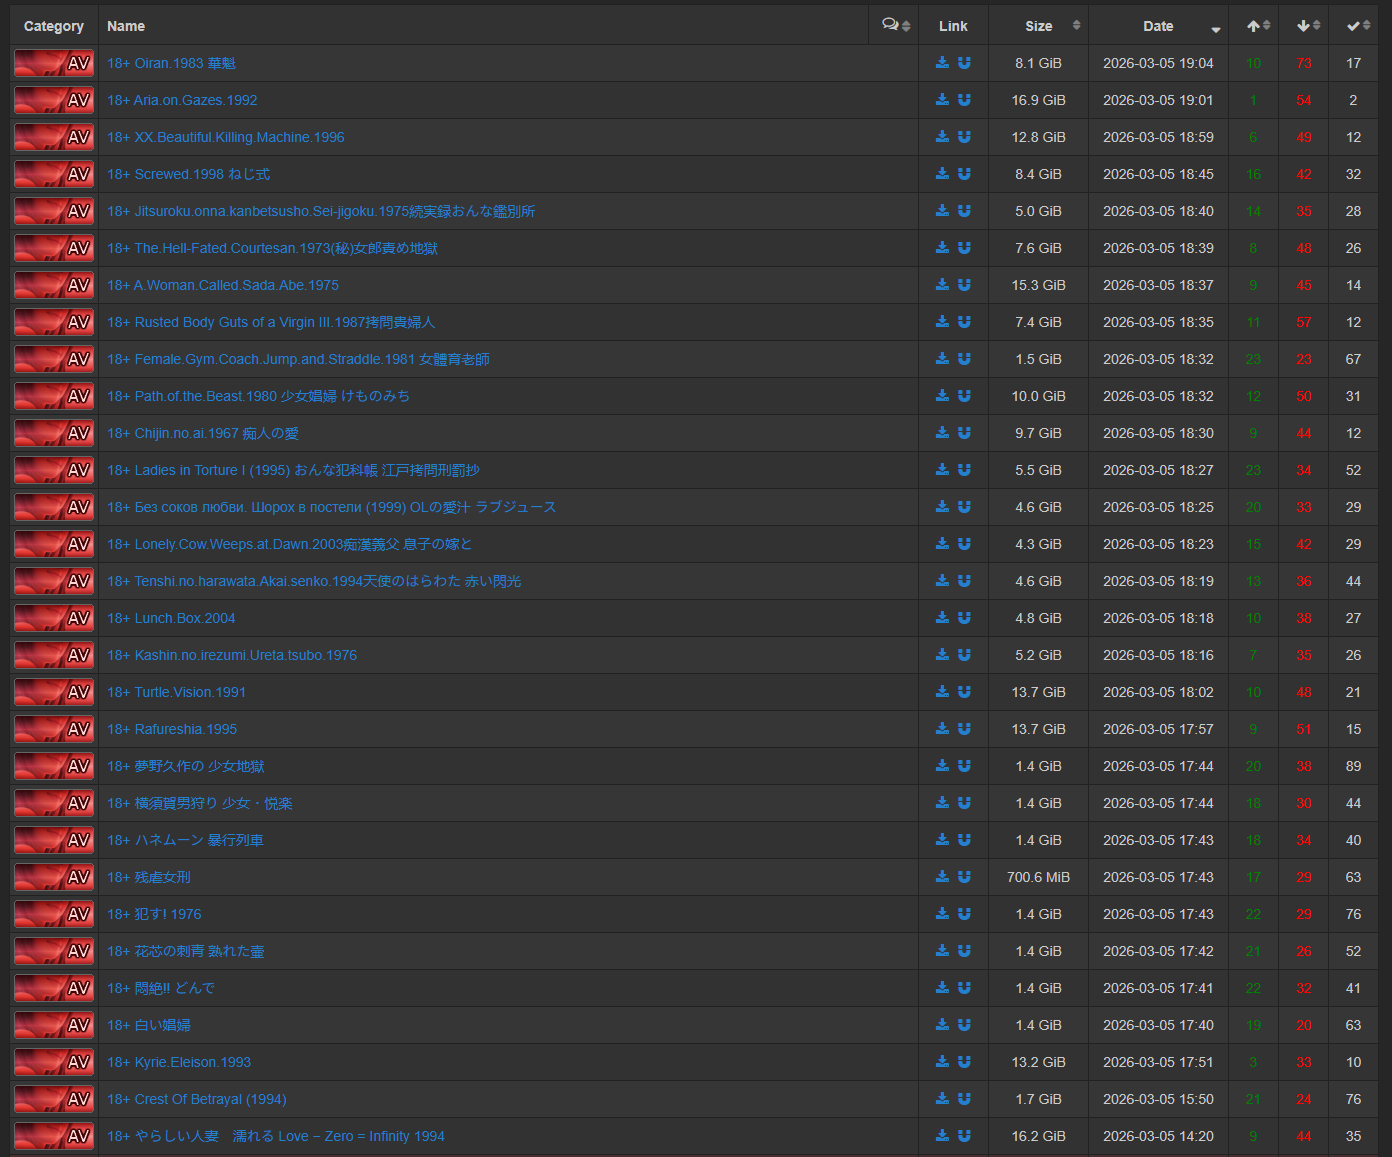Download torrent file for Screwed.1998
Image resolution: width=1392 pixels, height=1157 pixels.
point(942,174)
